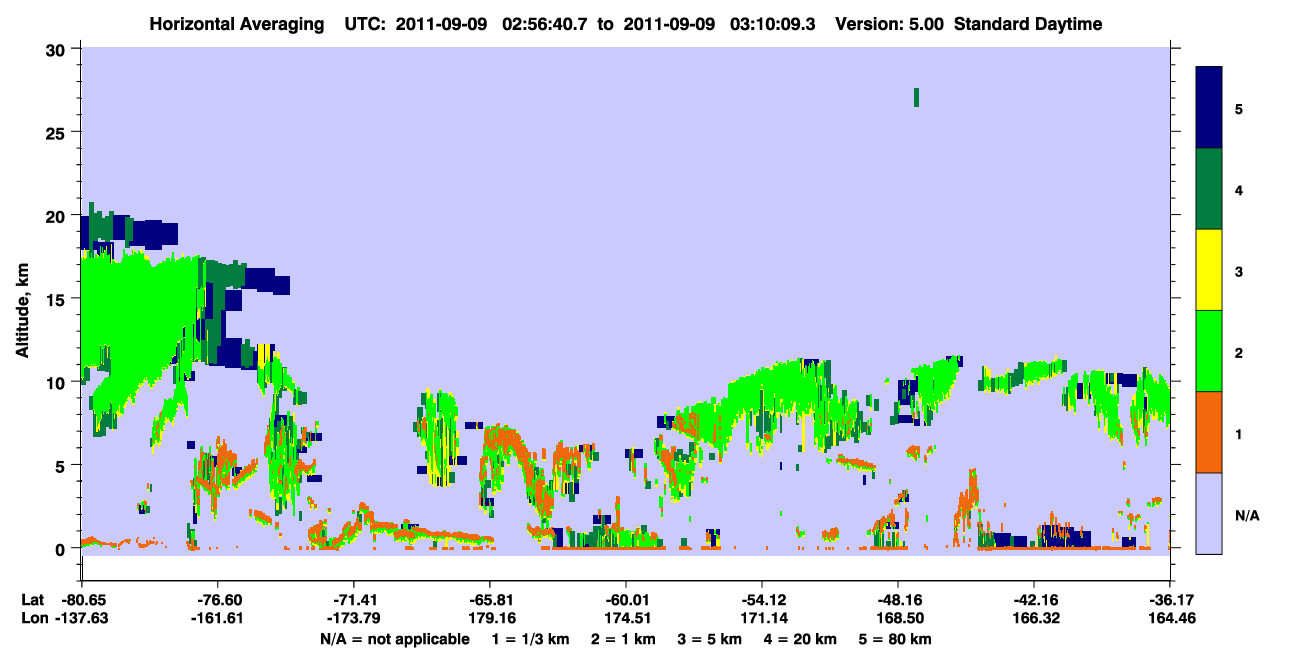The image size is (1300, 667).
Task: Click latitude value -54.12
Action: pyautogui.click(x=762, y=600)
